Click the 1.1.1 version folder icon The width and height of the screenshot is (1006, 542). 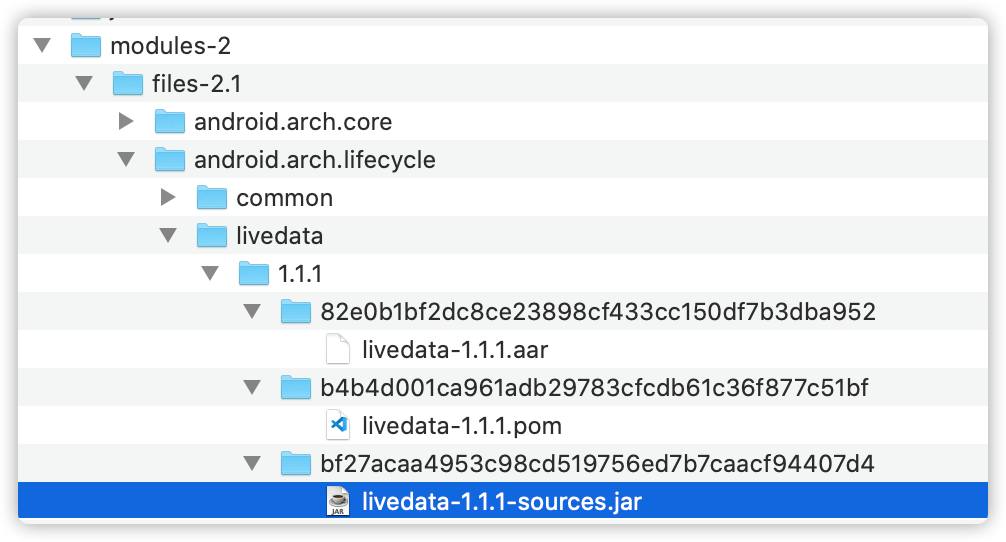coord(255,273)
